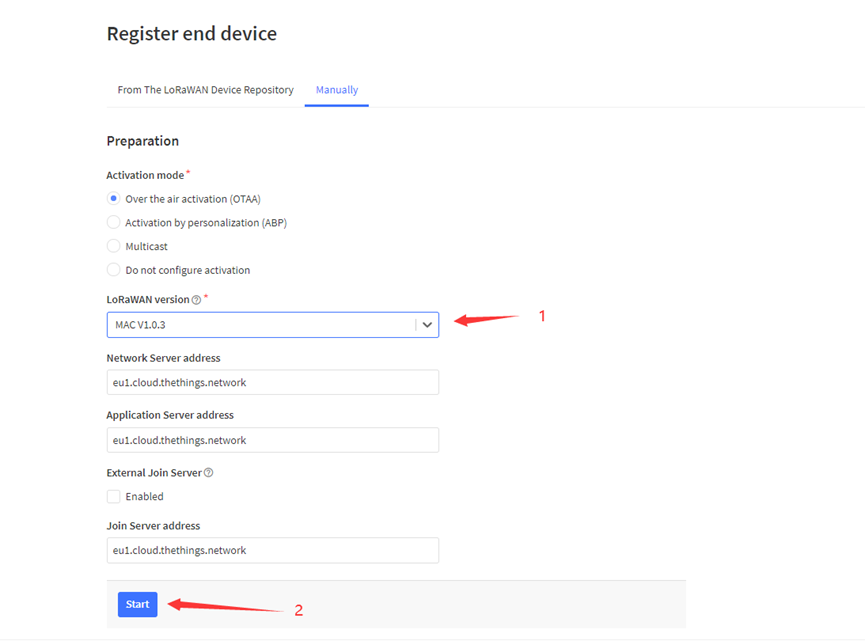Viewport: 865px width, 641px height.
Task: Click the Register end device heading
Action: pos(192,34)
